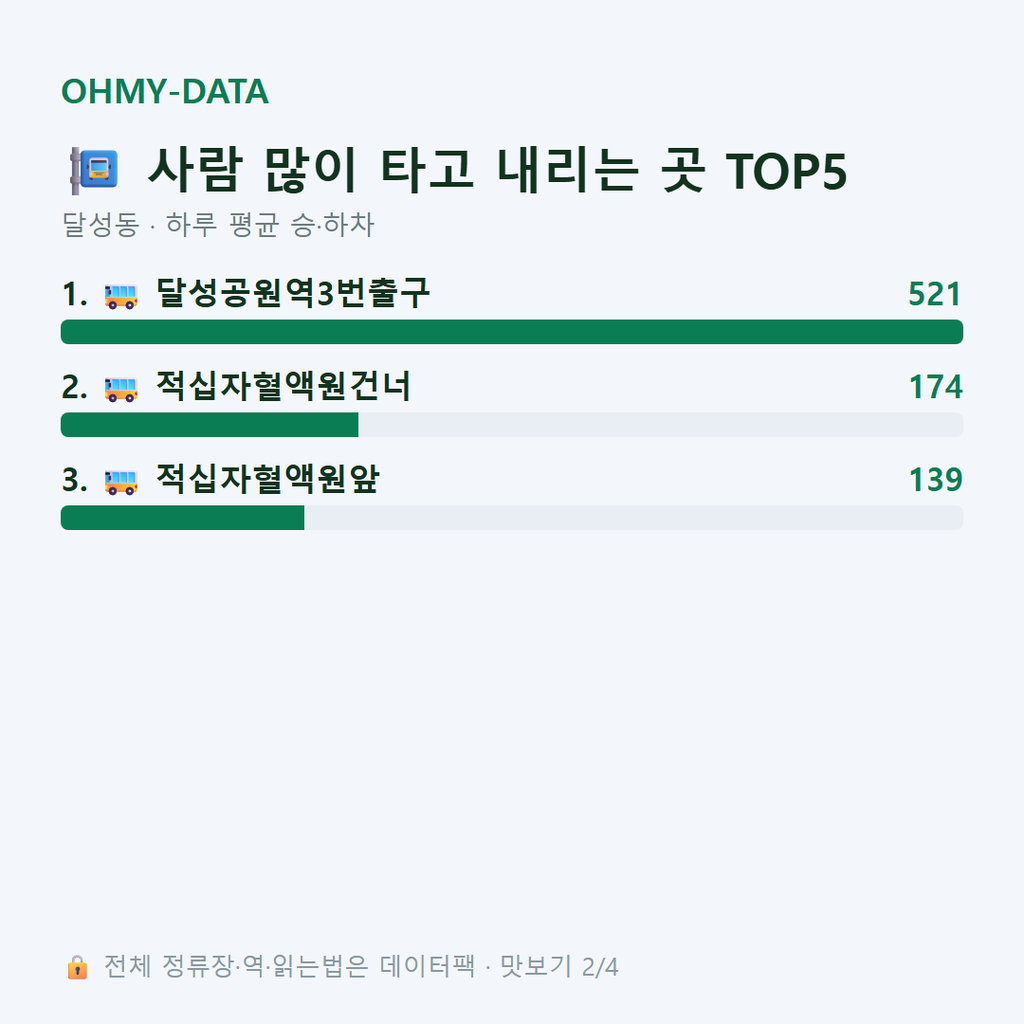Select the 적십자혈액원앞 stop name
1024x1024 pixels.
pyautogui.click(x=267, y=479)
